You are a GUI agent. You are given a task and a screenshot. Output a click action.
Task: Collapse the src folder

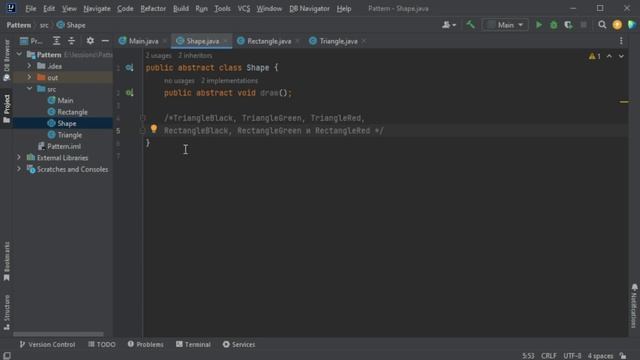(x=29, y=89)
